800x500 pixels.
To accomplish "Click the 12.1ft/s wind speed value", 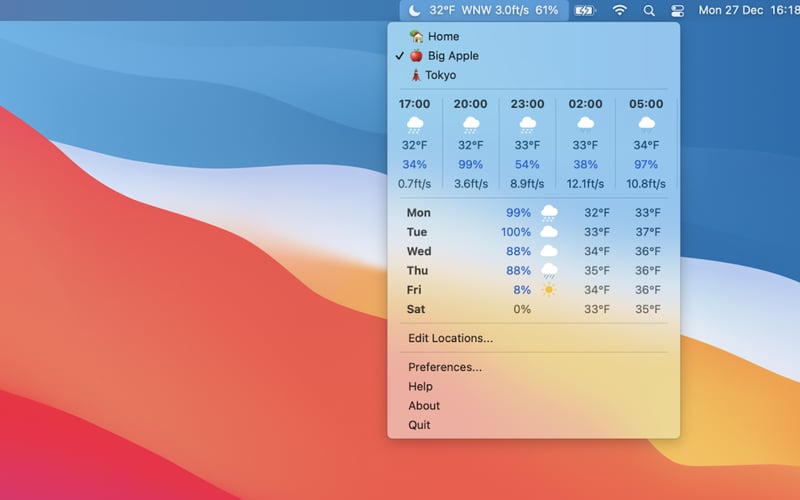I will click(x=585, y=184).
